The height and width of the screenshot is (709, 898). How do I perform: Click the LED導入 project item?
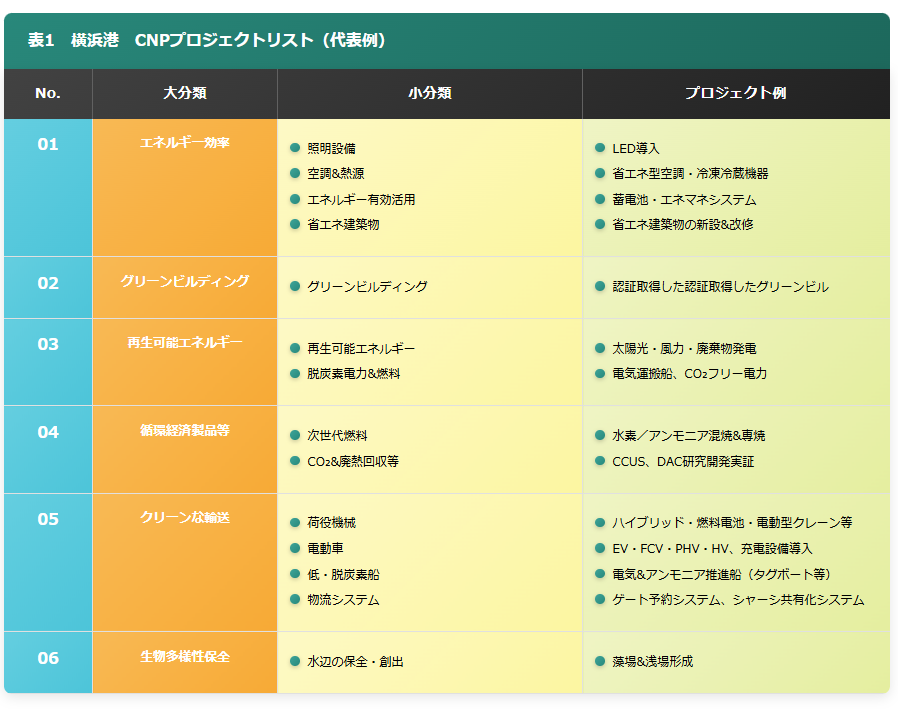click(x=636, y=148)
